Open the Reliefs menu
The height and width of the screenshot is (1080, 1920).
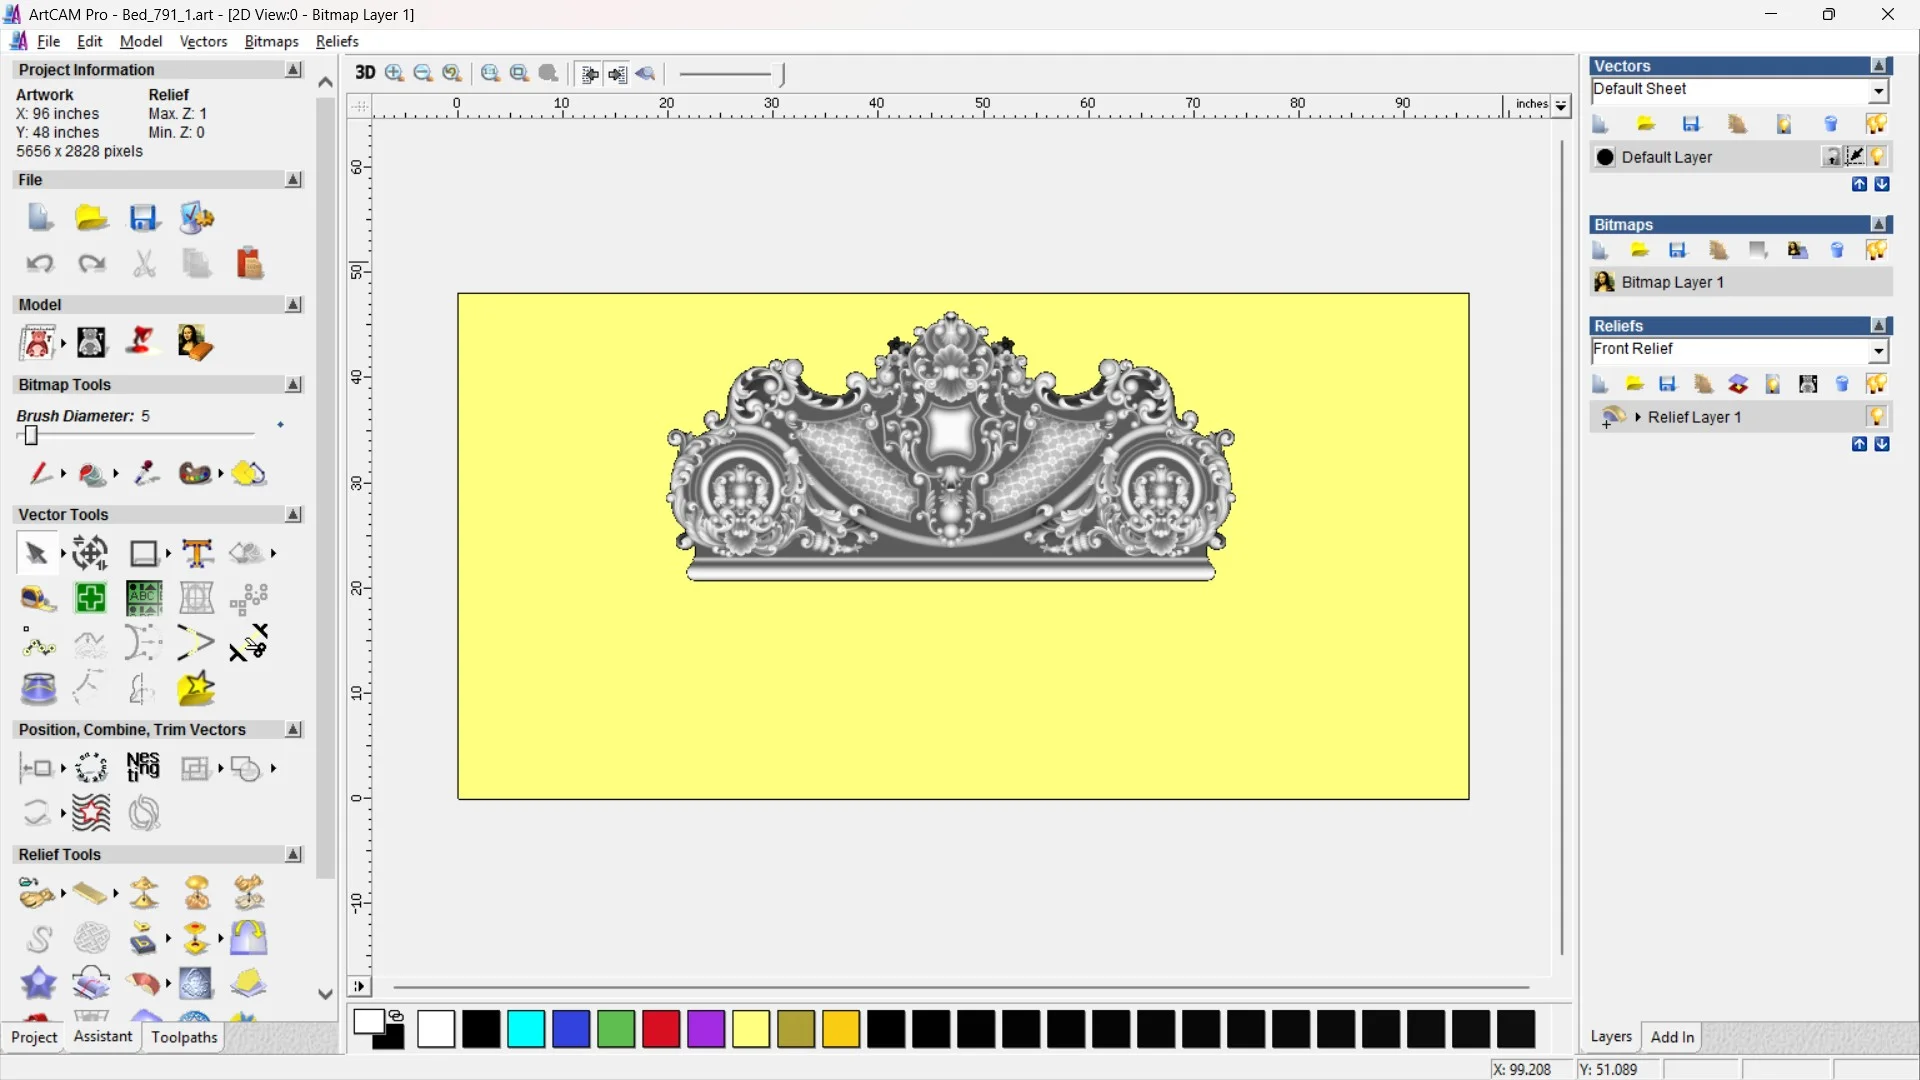[x=337, y=41]
